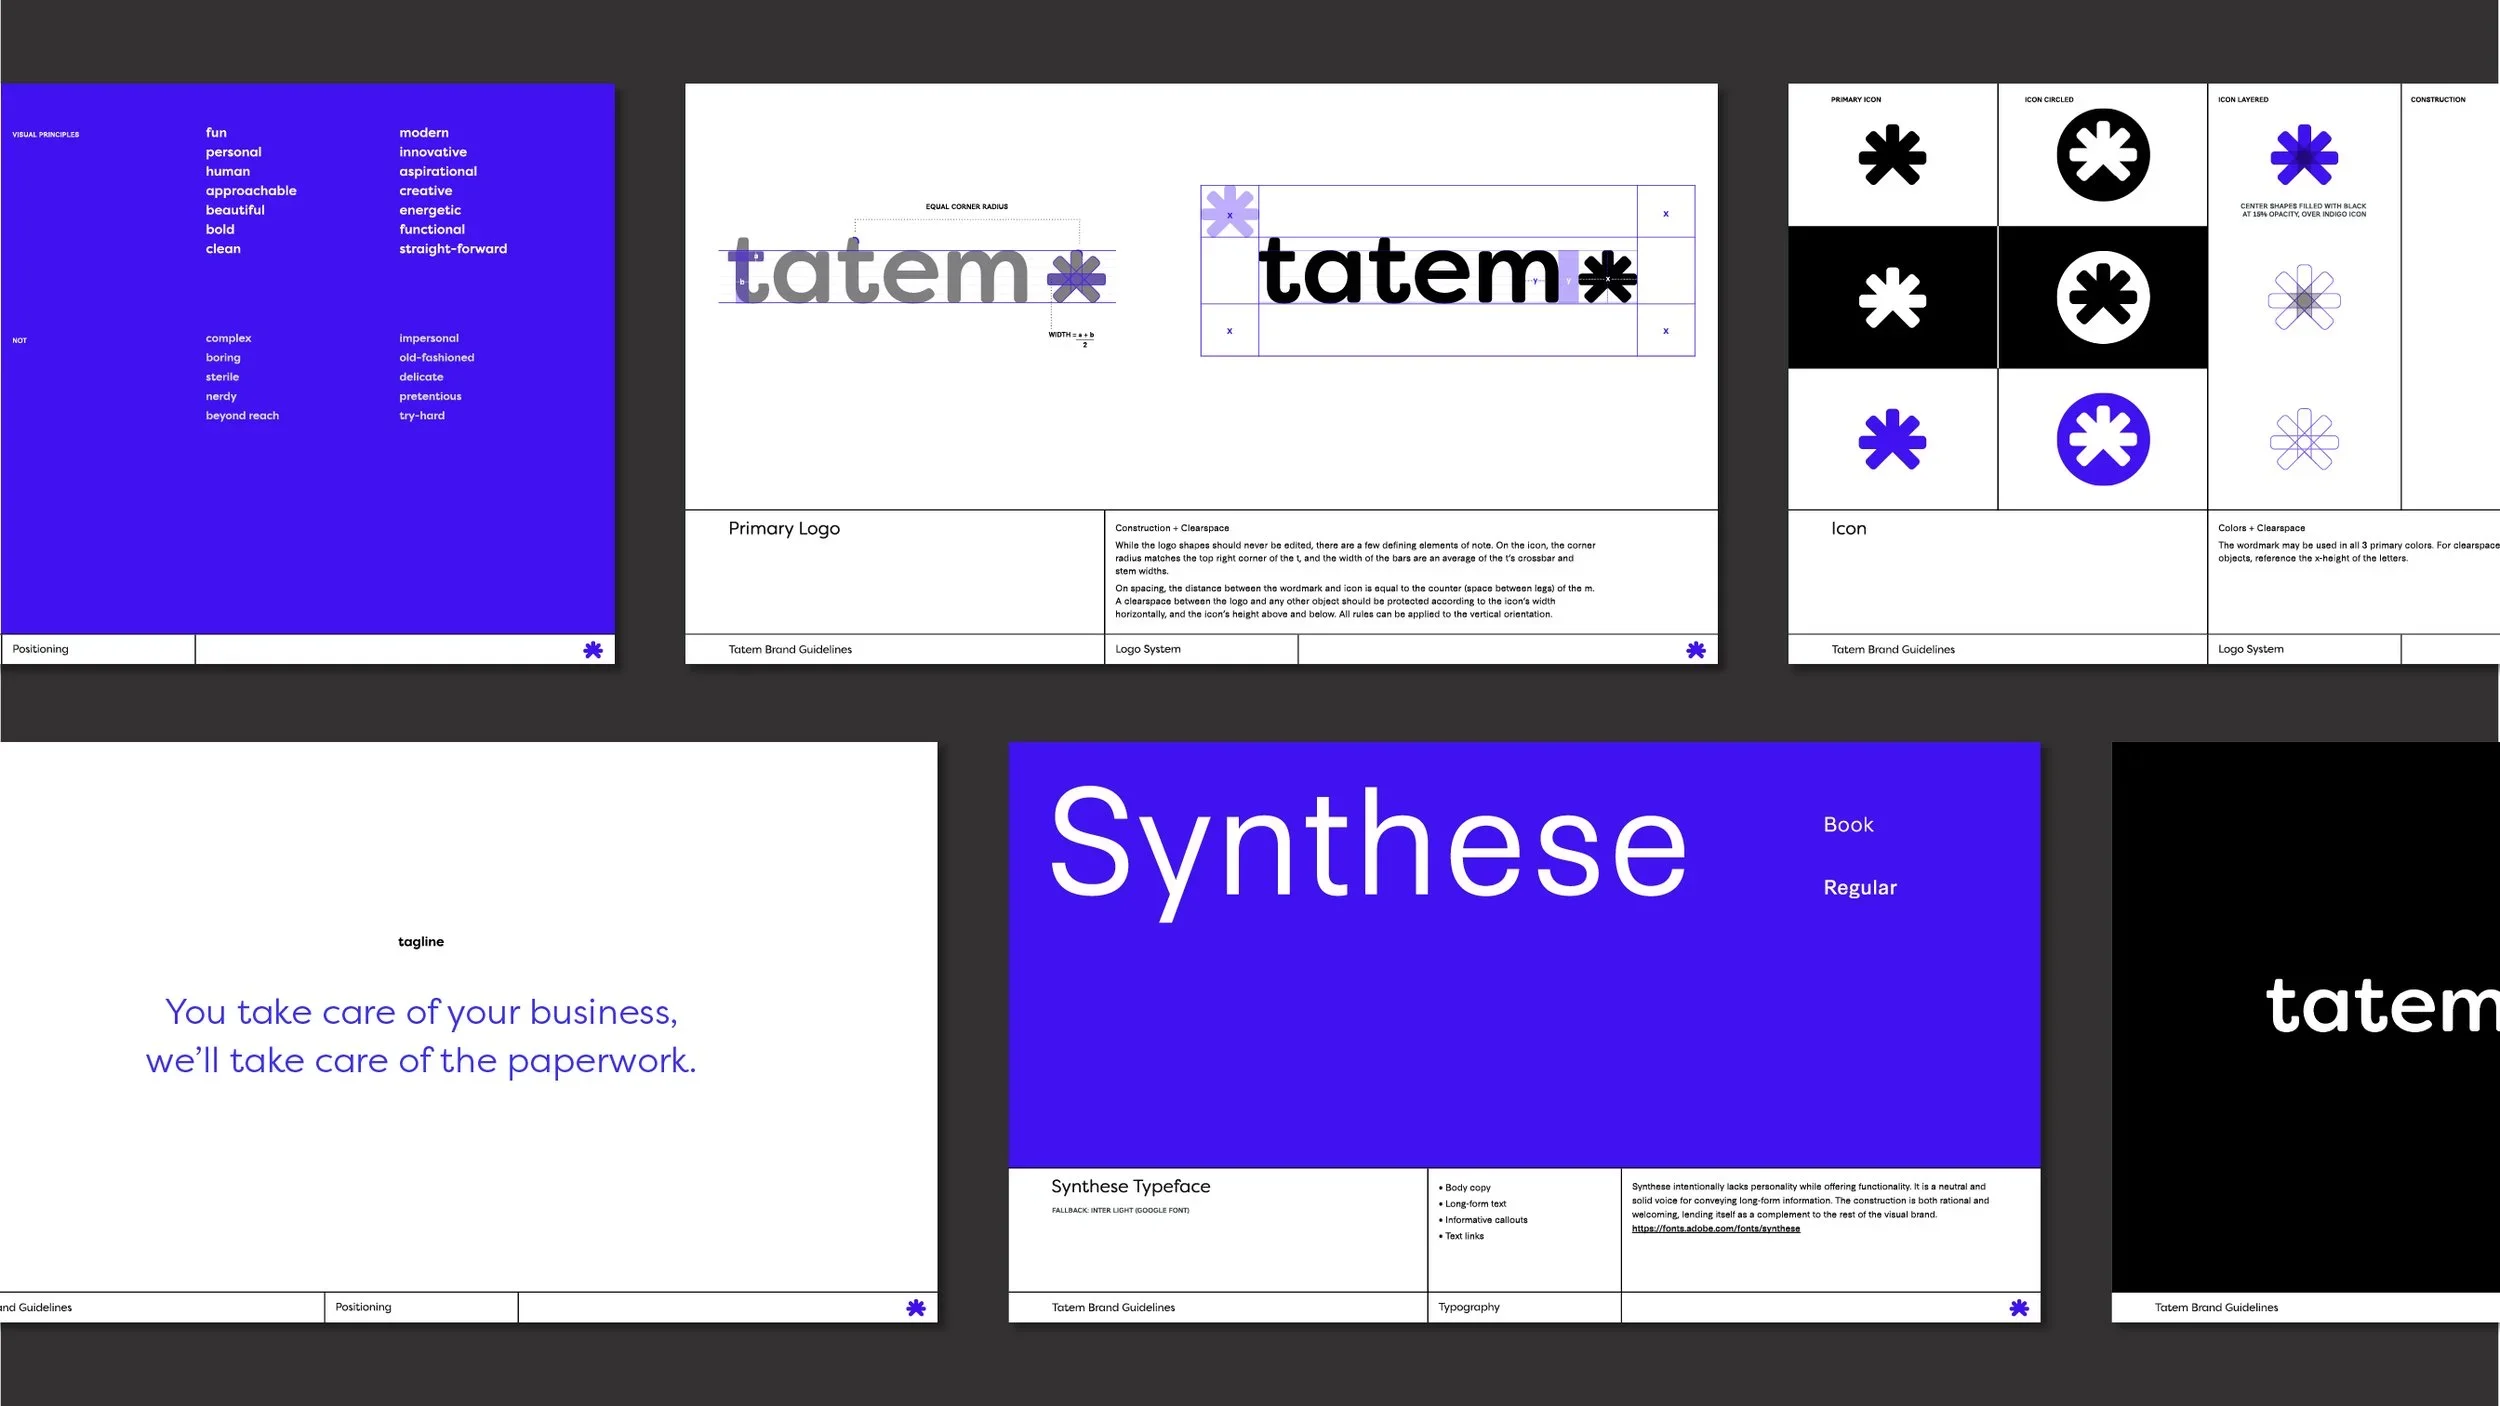Viewport: 2500px width, 1406px height.
Task: Click the word 'approachable' on blue slide
Action: coord(251,191)
